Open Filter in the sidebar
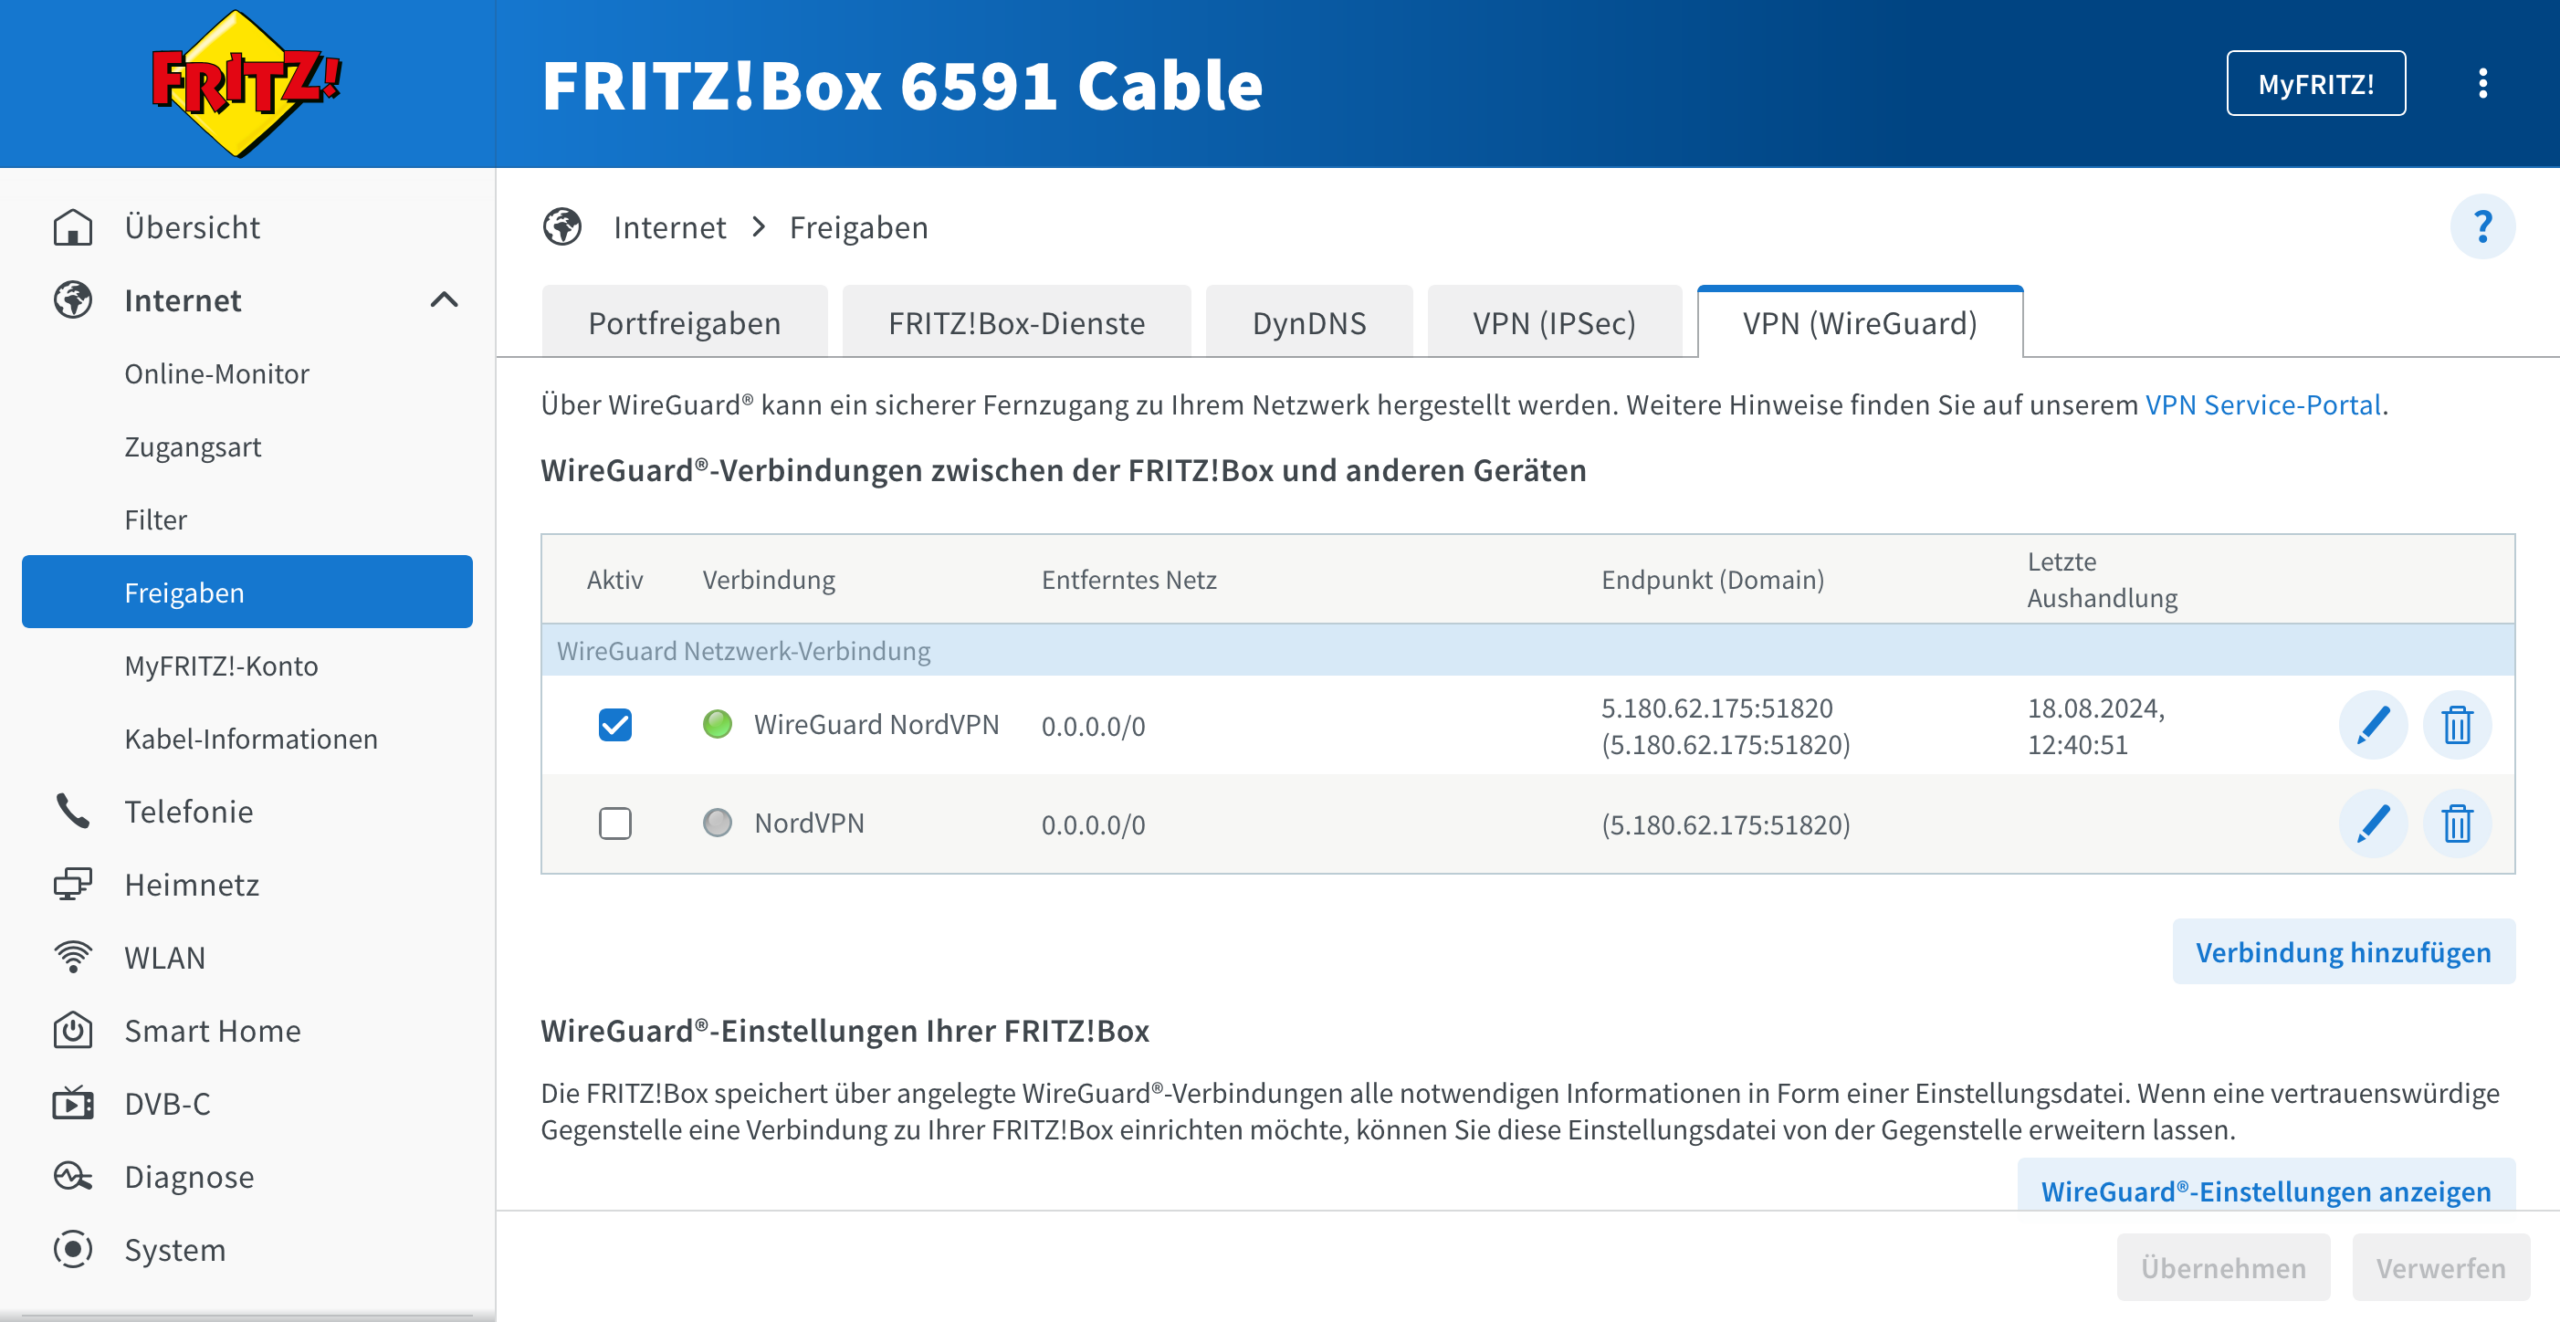This screenshot has height=1322, width=2560. (156, 520)
